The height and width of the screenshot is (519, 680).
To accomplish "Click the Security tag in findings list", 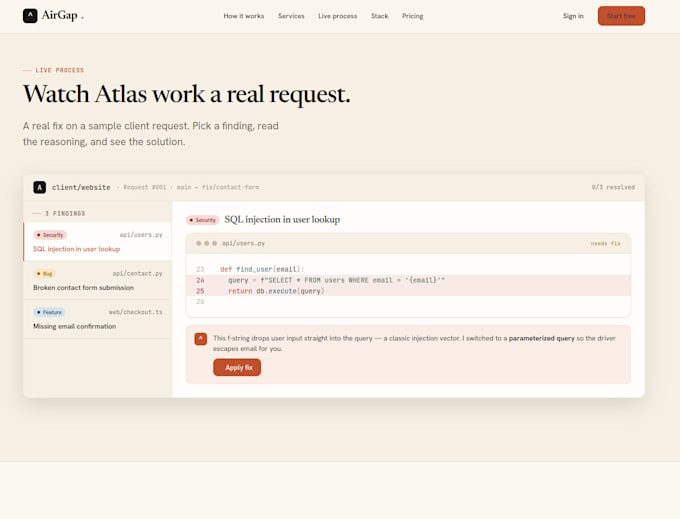I will click(x=50, y=235).
